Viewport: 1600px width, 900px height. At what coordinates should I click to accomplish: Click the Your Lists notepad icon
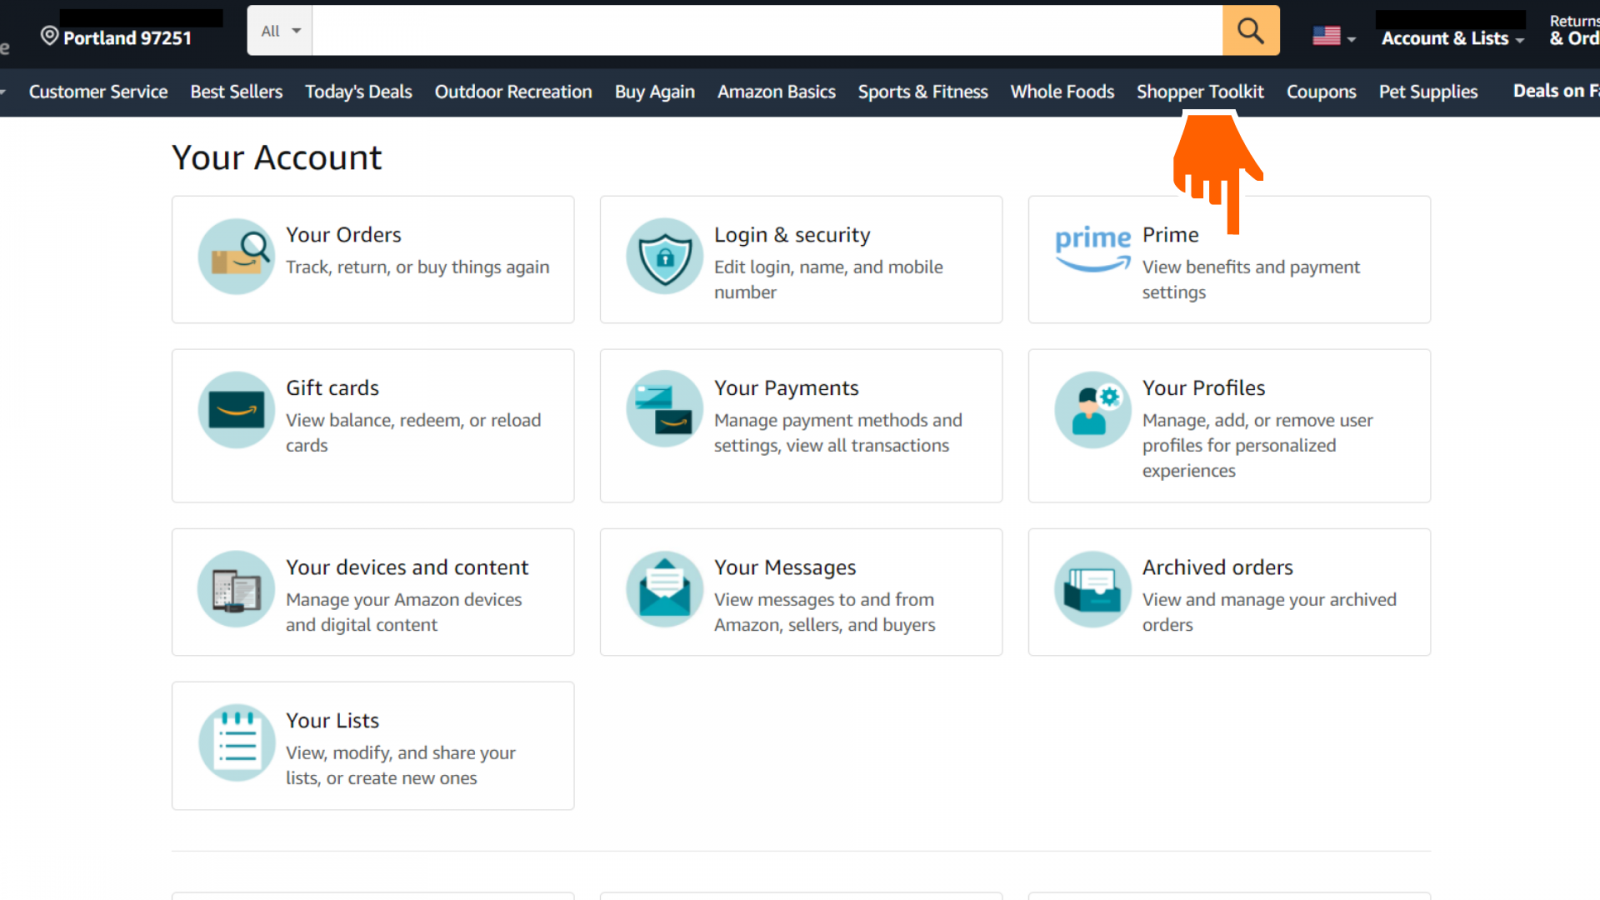pyautogui.click(x=236, y=742)
